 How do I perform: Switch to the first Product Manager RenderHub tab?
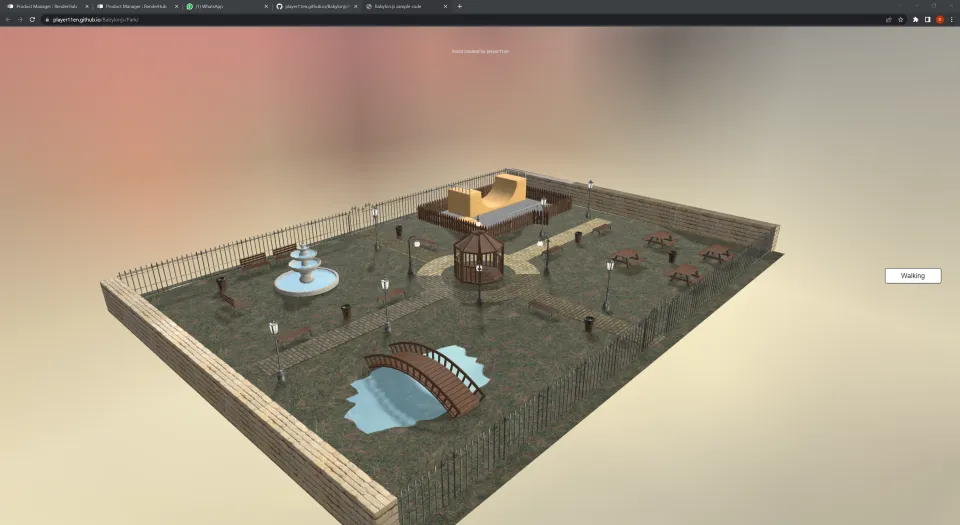(45, 6)
